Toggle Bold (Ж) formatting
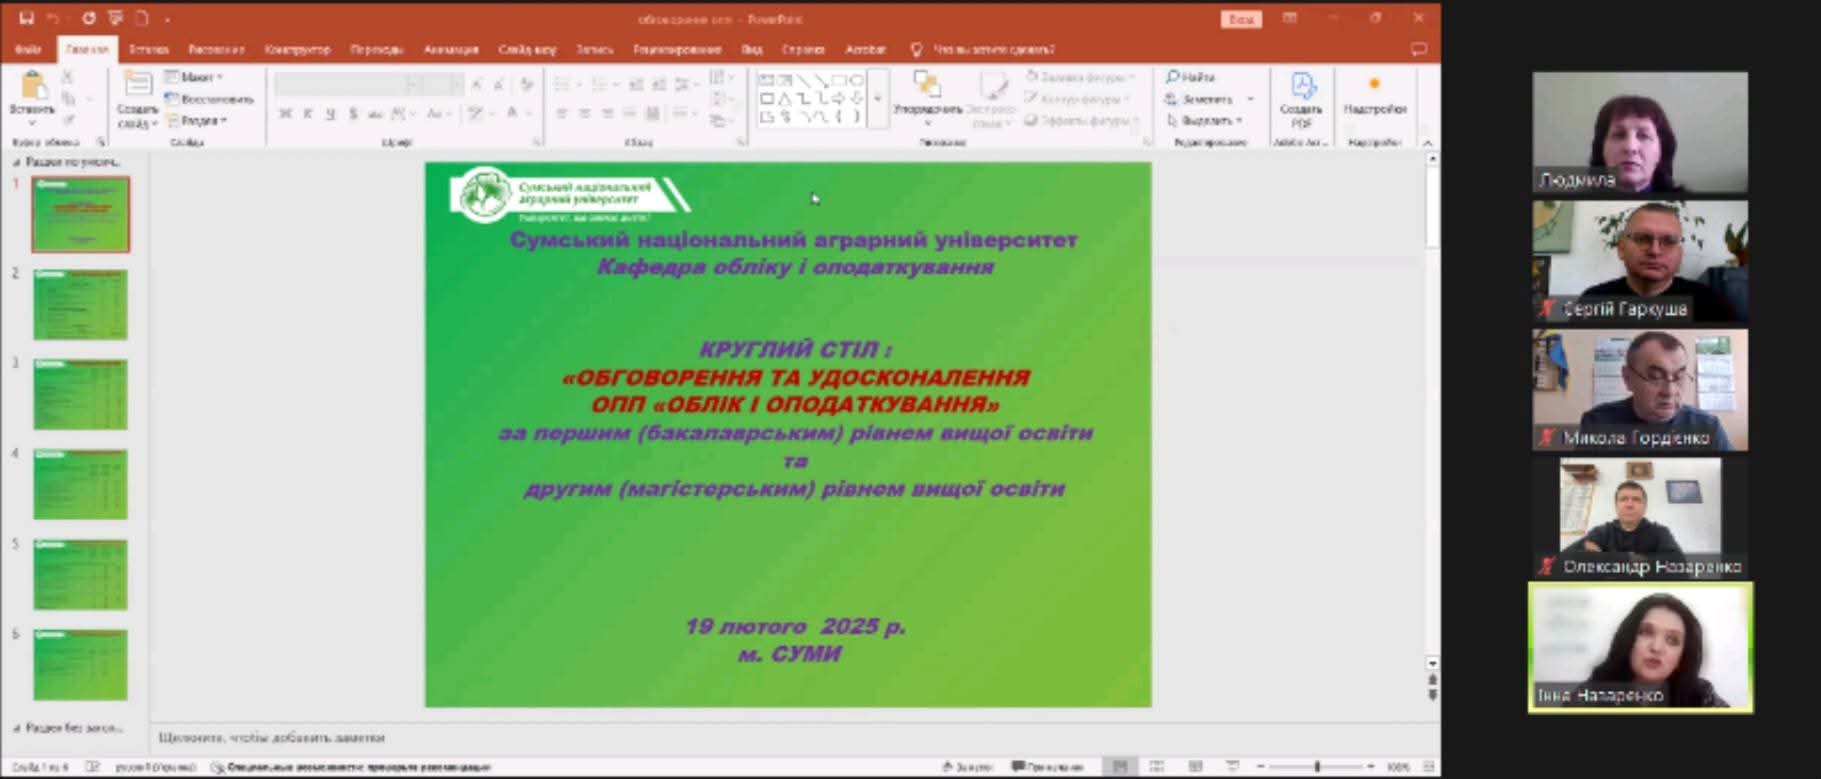The image size is (1821, 779). 286,114
